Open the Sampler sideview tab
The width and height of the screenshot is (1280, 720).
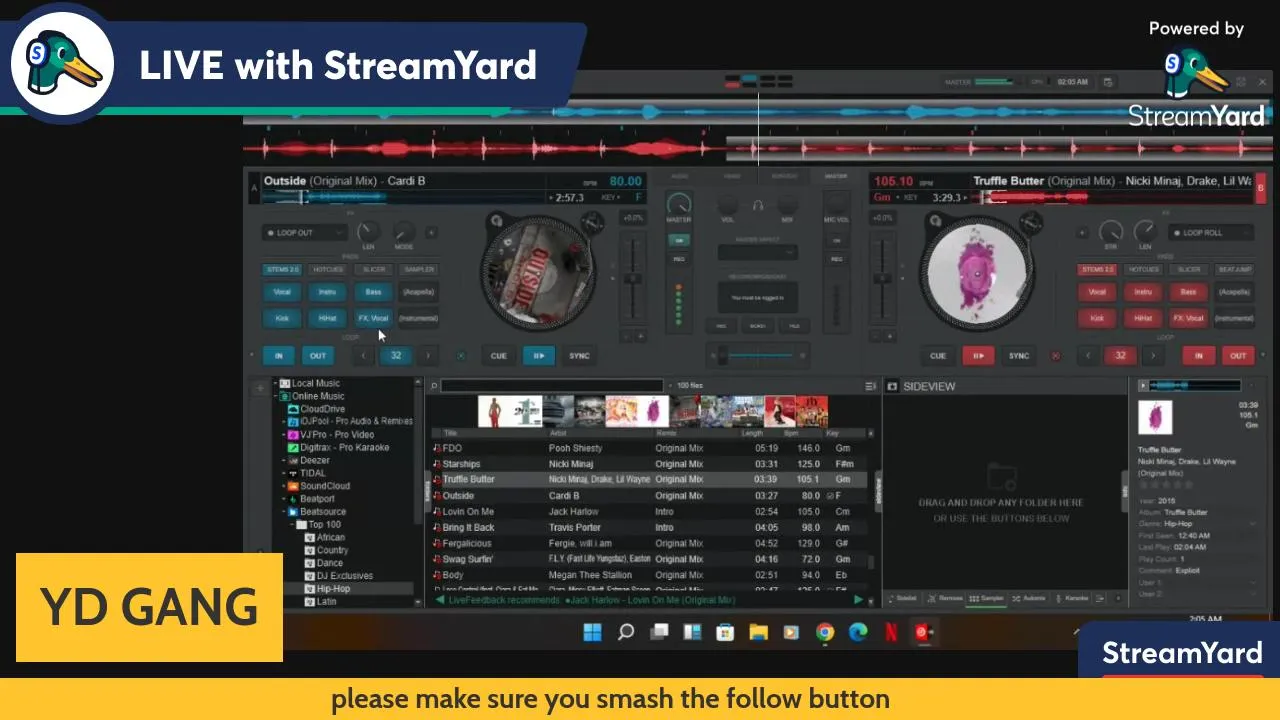point(987,598)
